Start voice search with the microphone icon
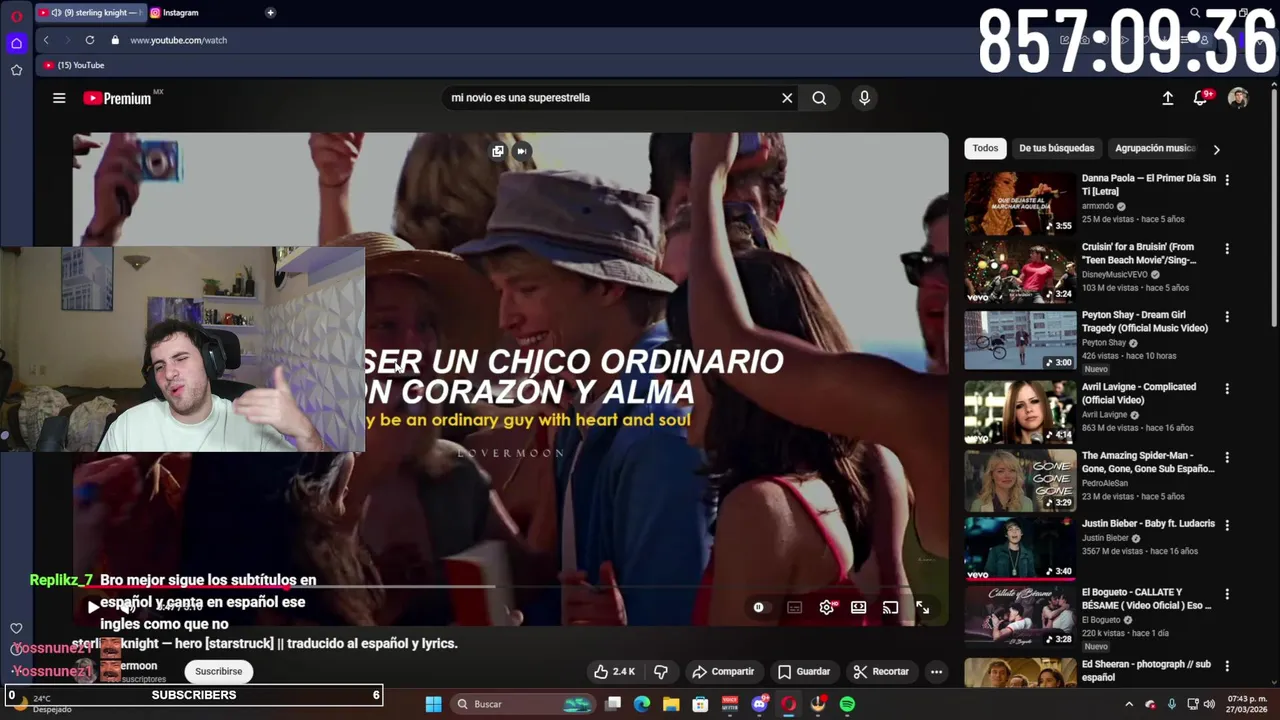Viewport: 1280px width, 720px height. point(864,98)
